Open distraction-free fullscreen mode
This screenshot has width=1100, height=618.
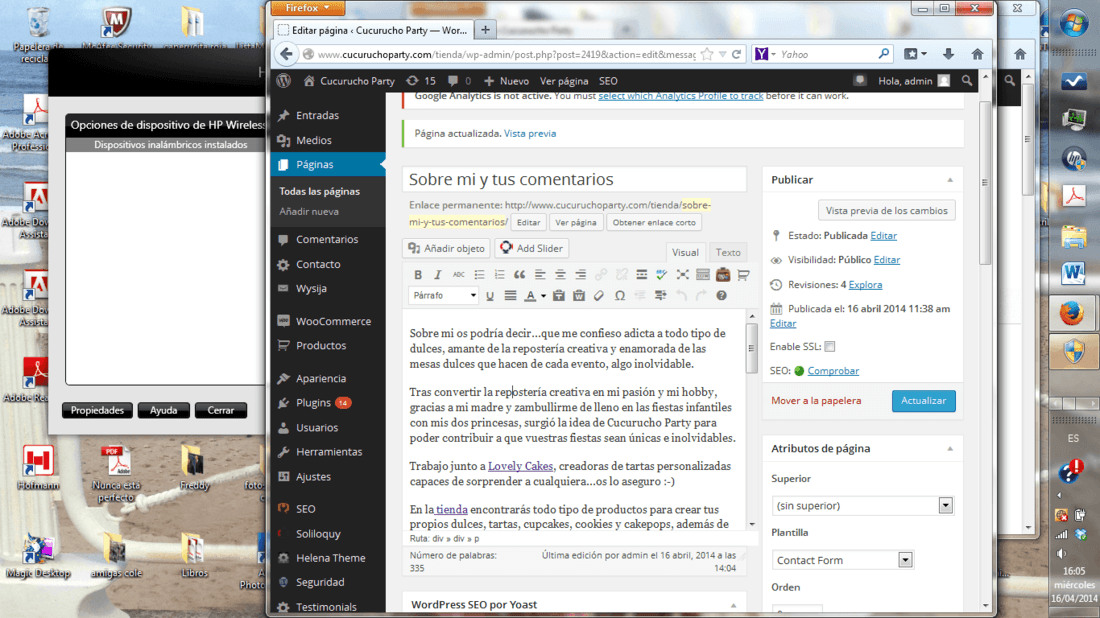pos(682,275)
